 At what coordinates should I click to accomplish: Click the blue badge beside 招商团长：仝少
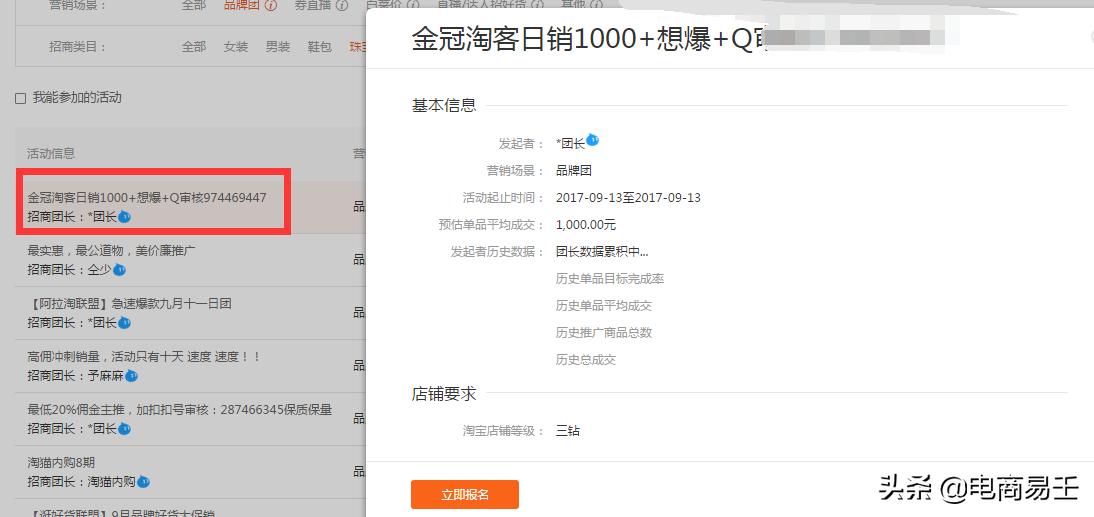point(119,270)
